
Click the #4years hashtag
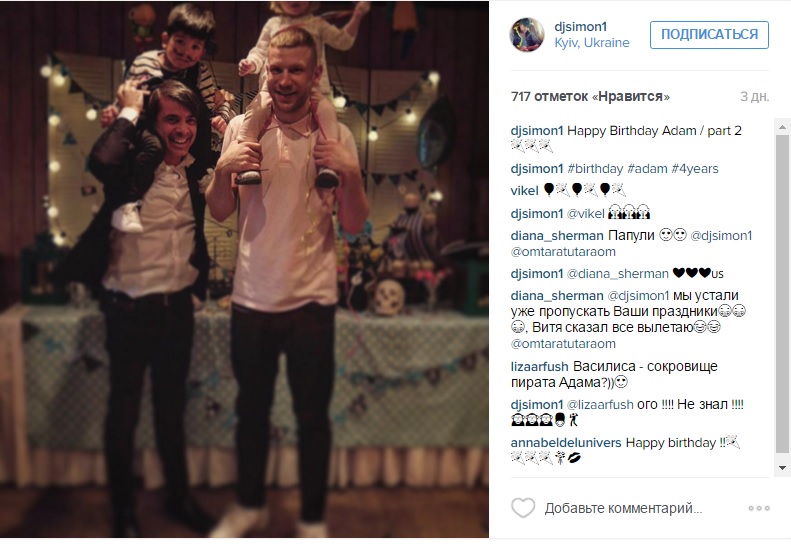pyautogui.click(x=695, y=169)
